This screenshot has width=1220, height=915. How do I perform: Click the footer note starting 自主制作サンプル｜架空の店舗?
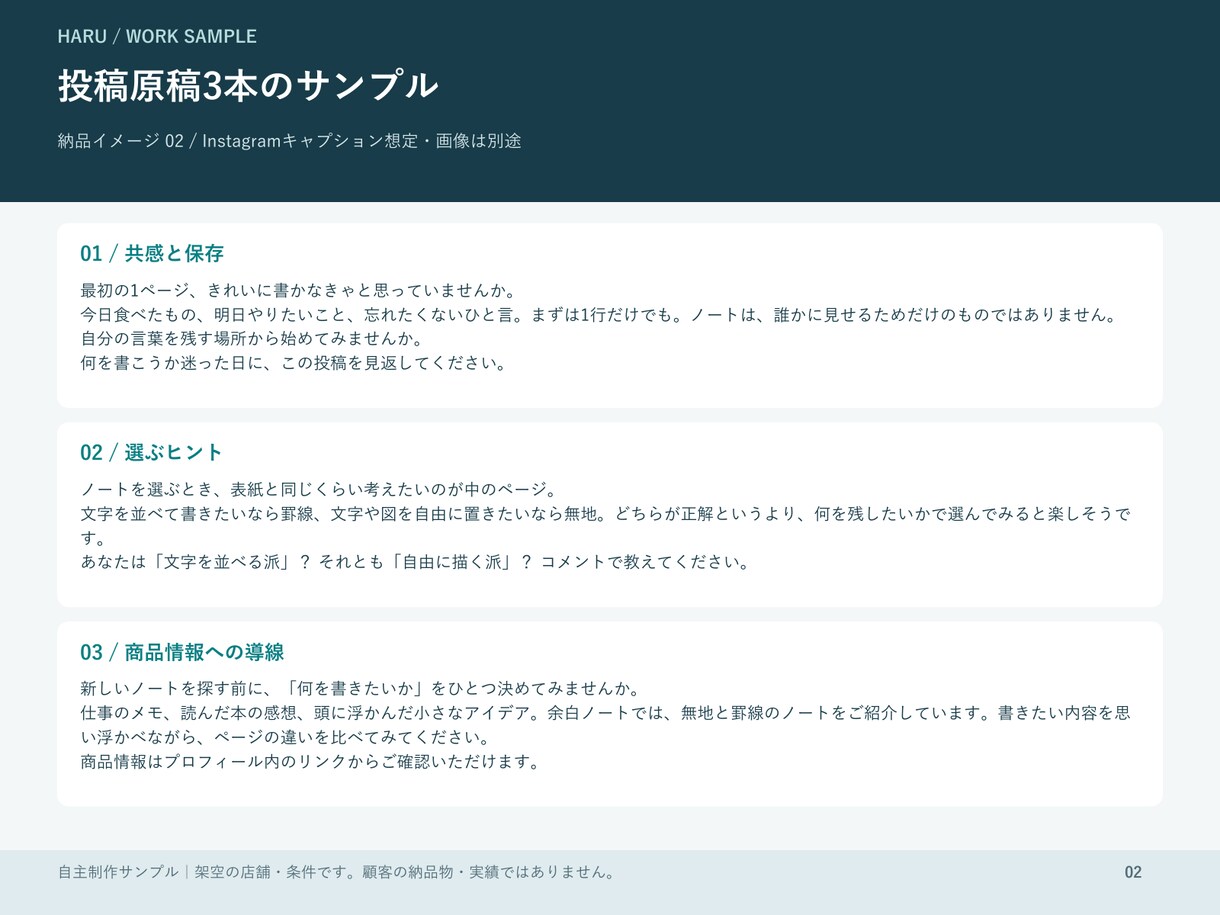point(336,872)
